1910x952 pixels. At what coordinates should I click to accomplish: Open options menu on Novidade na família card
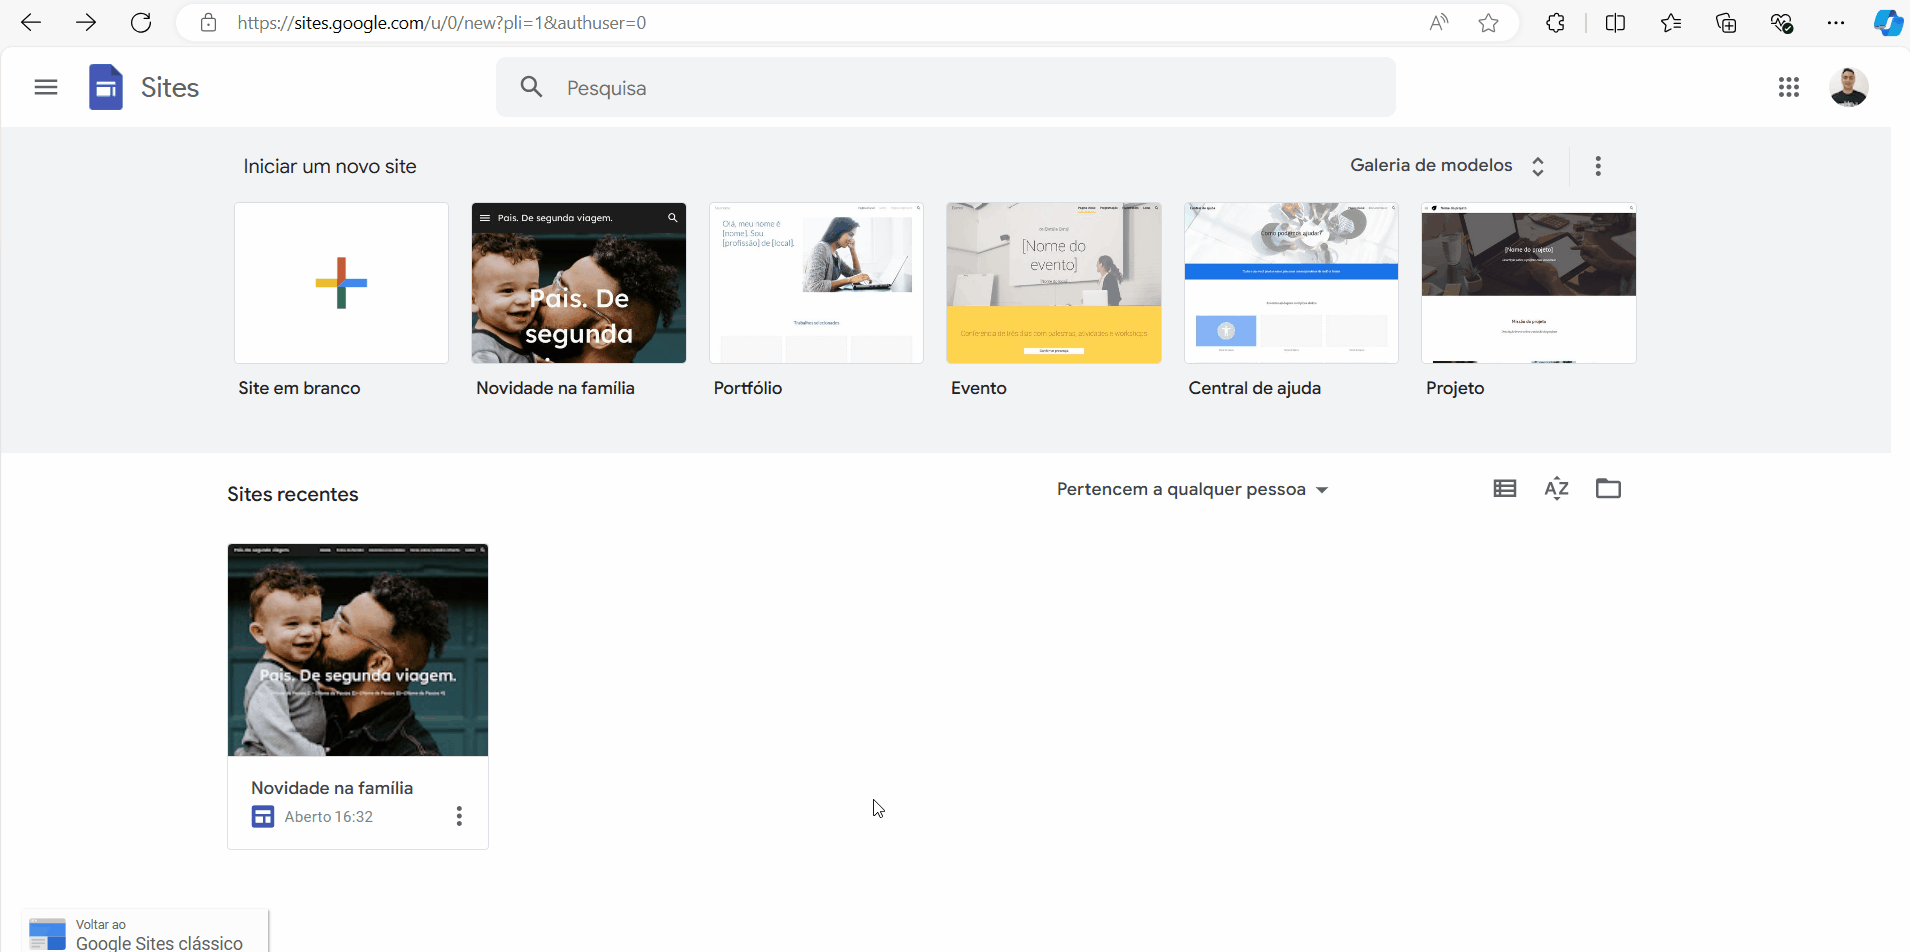pyautogui.click(x=459, y=816)
